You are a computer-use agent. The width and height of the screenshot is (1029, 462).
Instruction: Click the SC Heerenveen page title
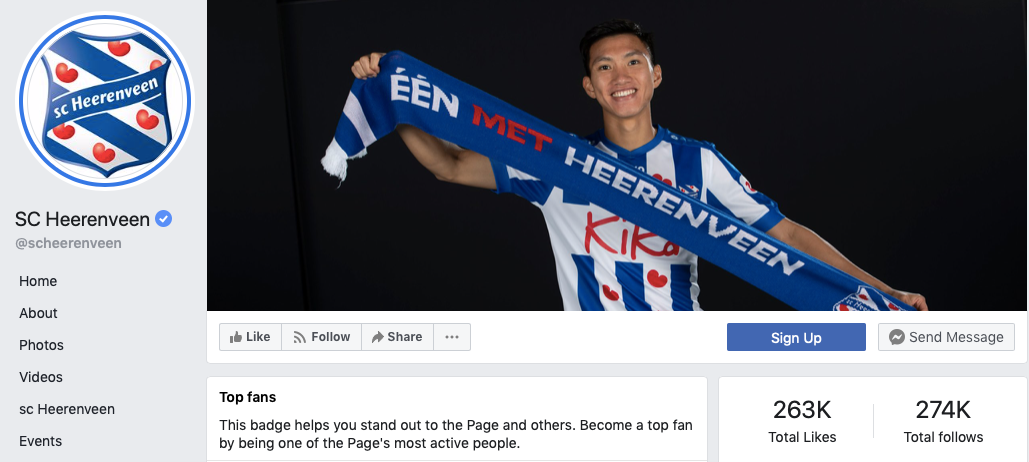(83, 219)
